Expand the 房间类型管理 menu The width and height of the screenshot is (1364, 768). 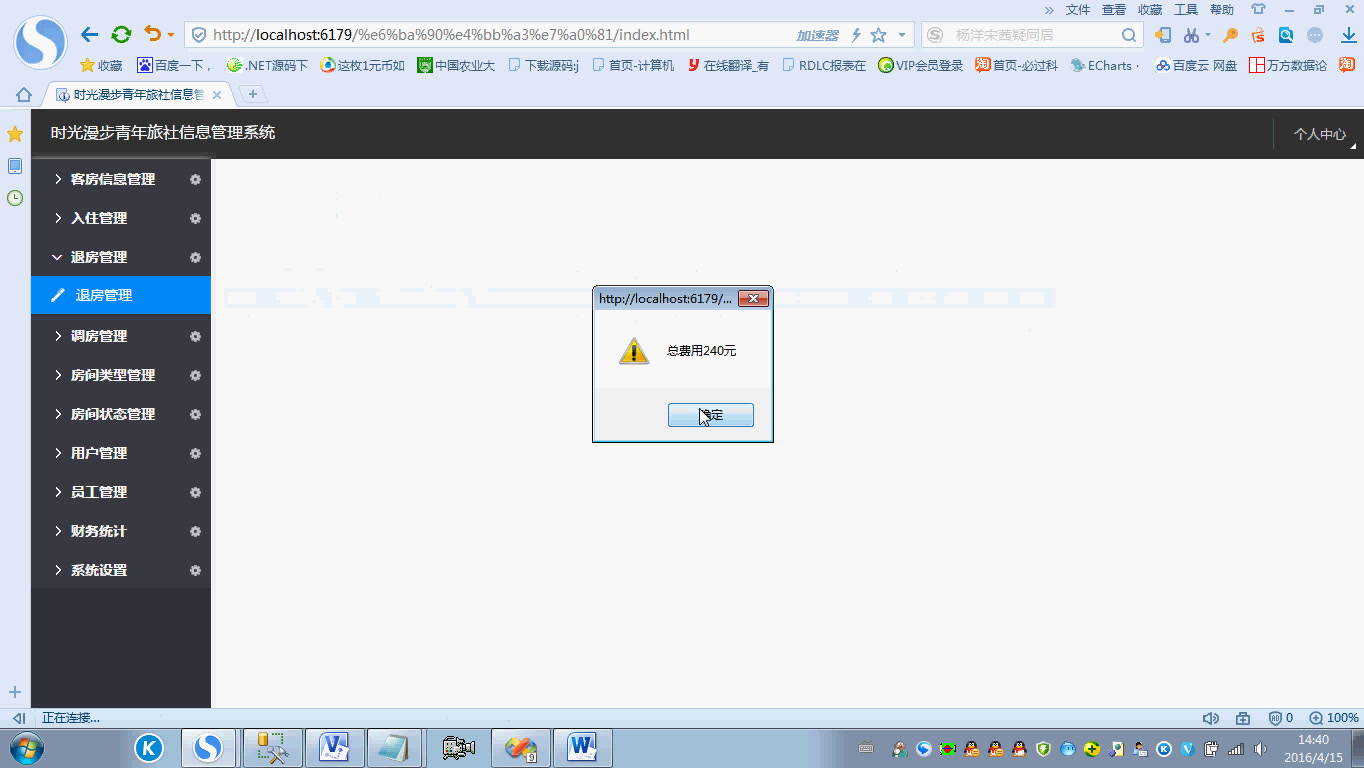(x=121, y=375)
